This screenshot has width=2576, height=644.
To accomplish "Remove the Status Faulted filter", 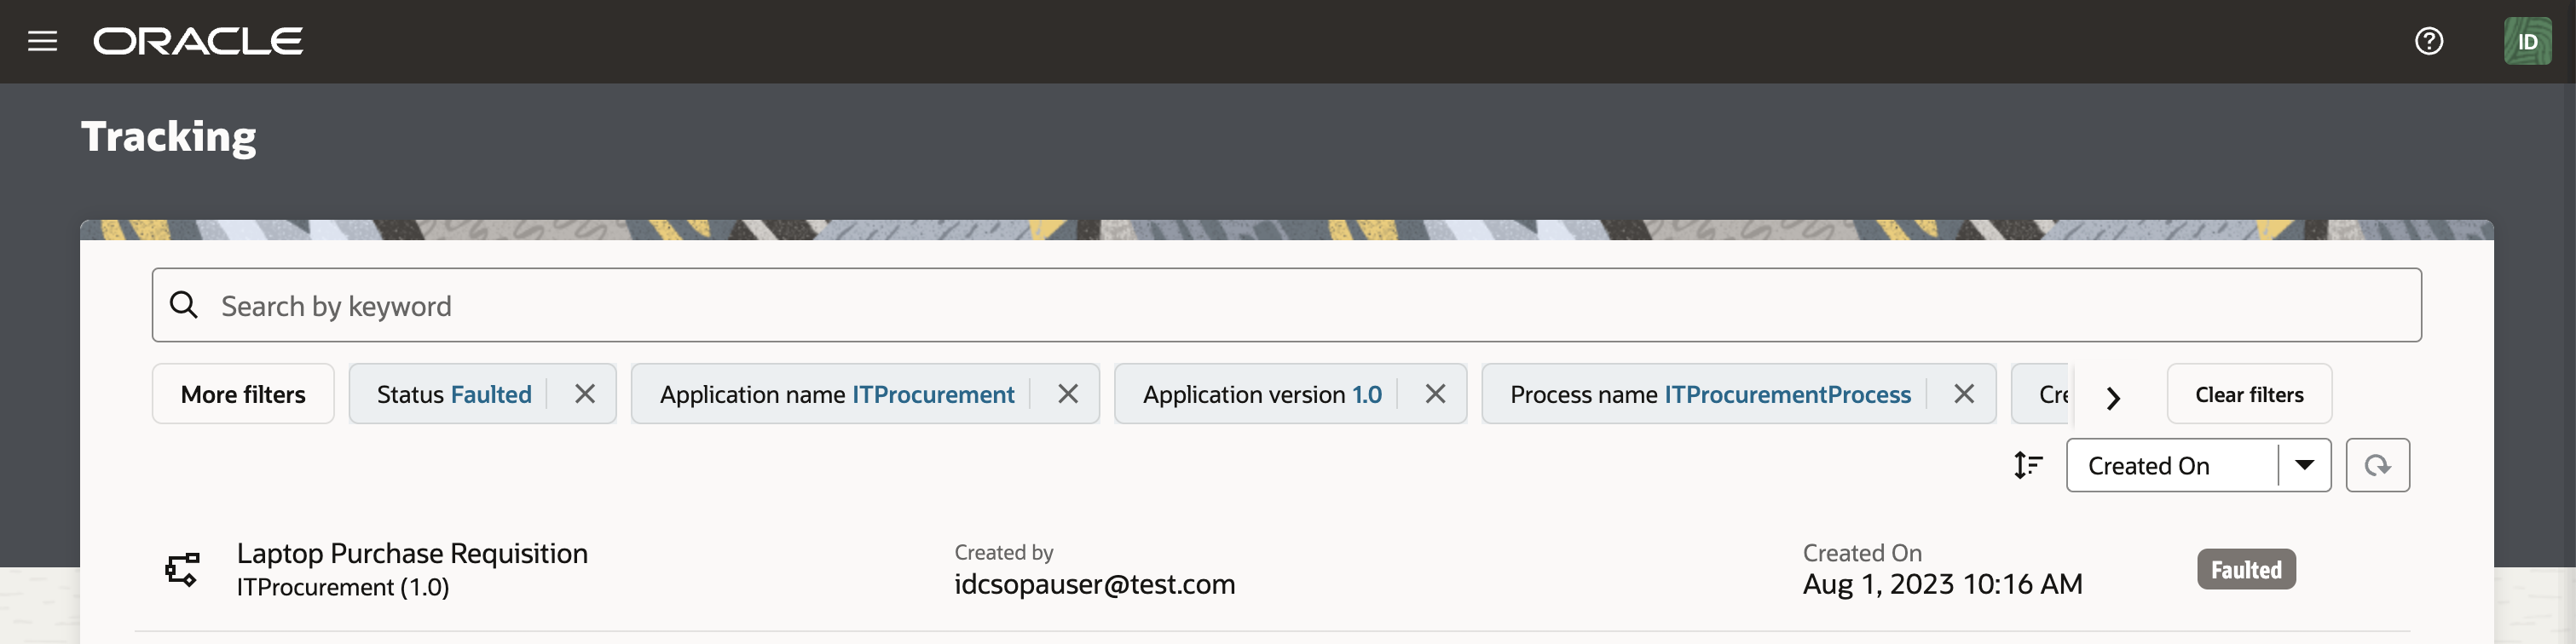I will (585, 394).
